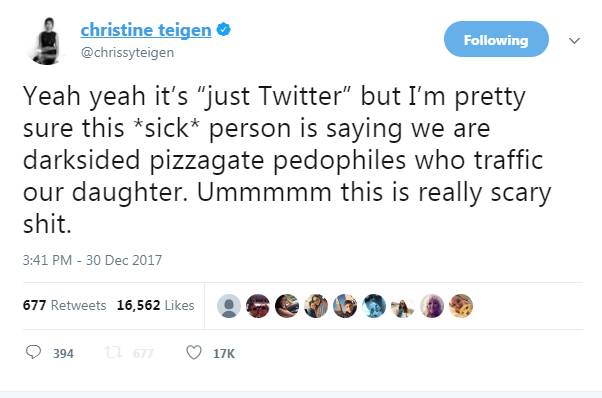Open christine teigen's profile picture

[47, 41]
